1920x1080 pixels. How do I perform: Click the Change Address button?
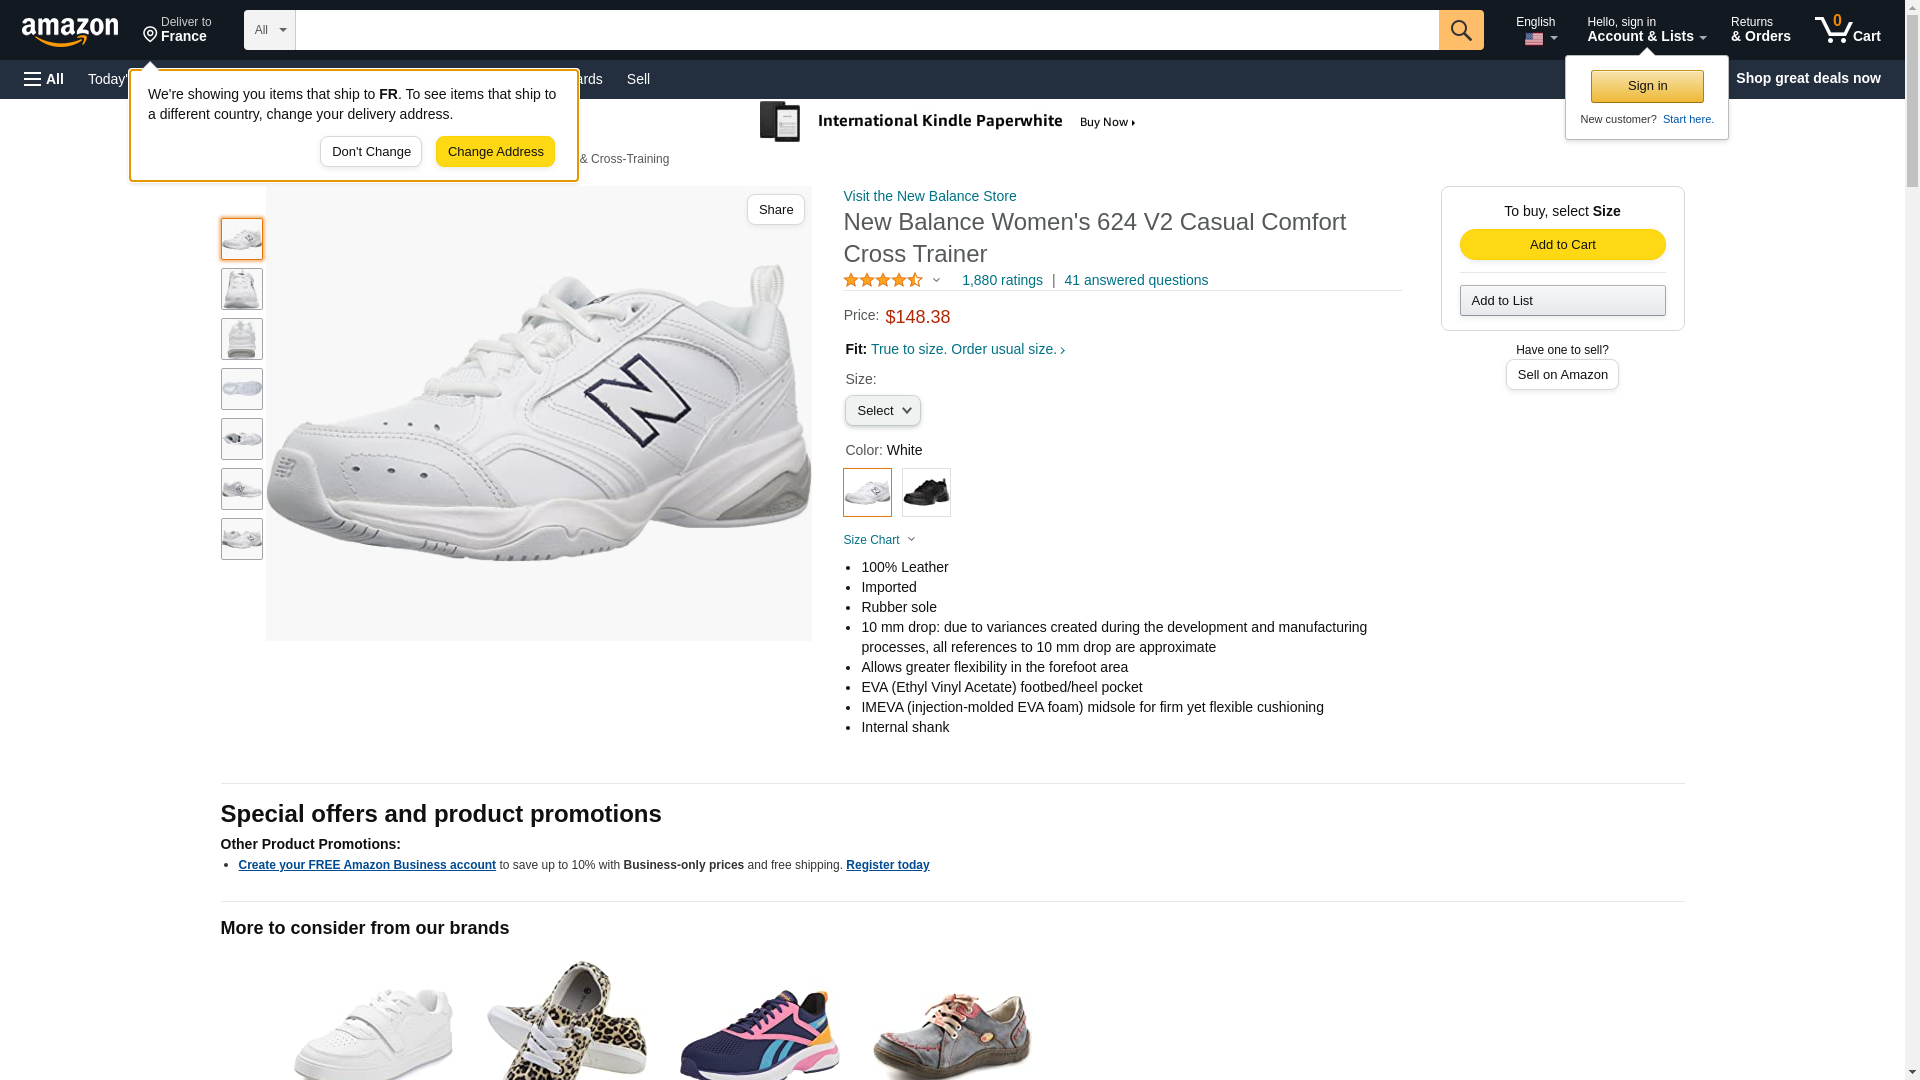click(x=495, y=152)
